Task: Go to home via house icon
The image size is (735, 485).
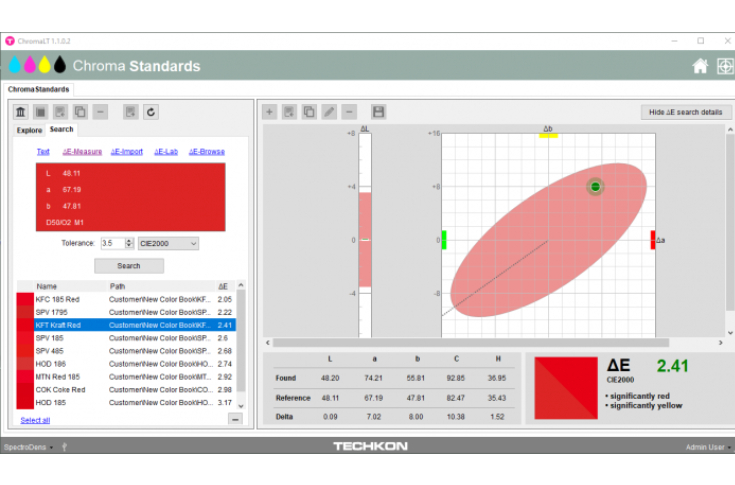Action: (x=700, y=66)
